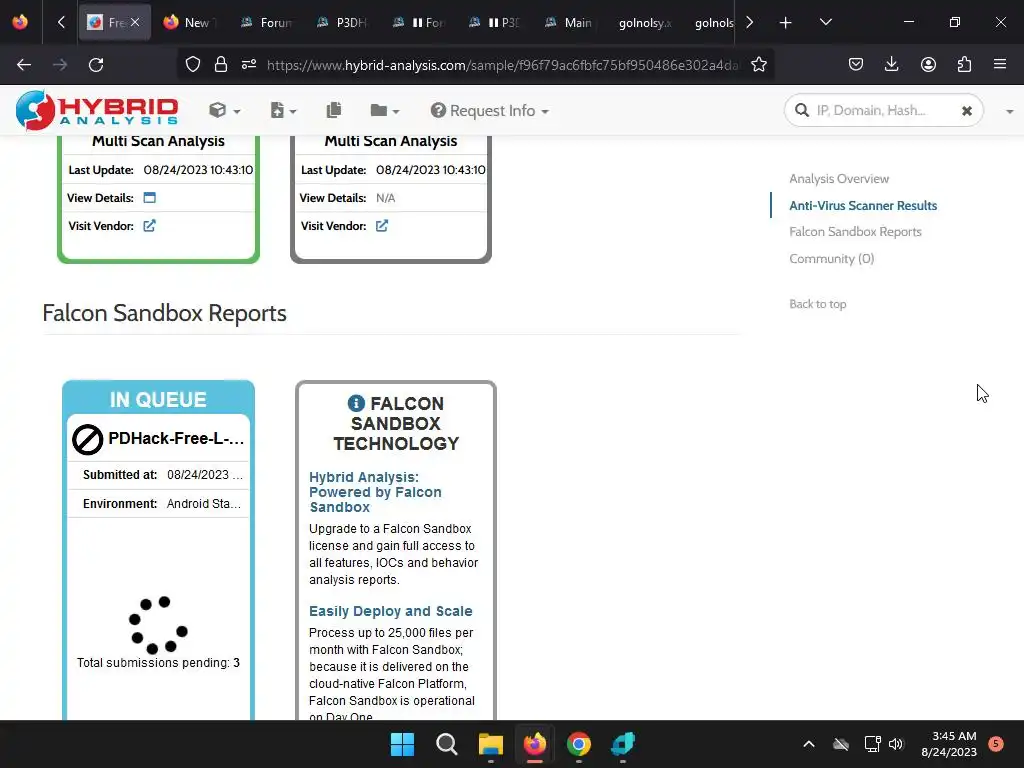Click the Hybrid Analysis logo
This screenshot has height=768, width=1024.
click(x=97, y=110)
